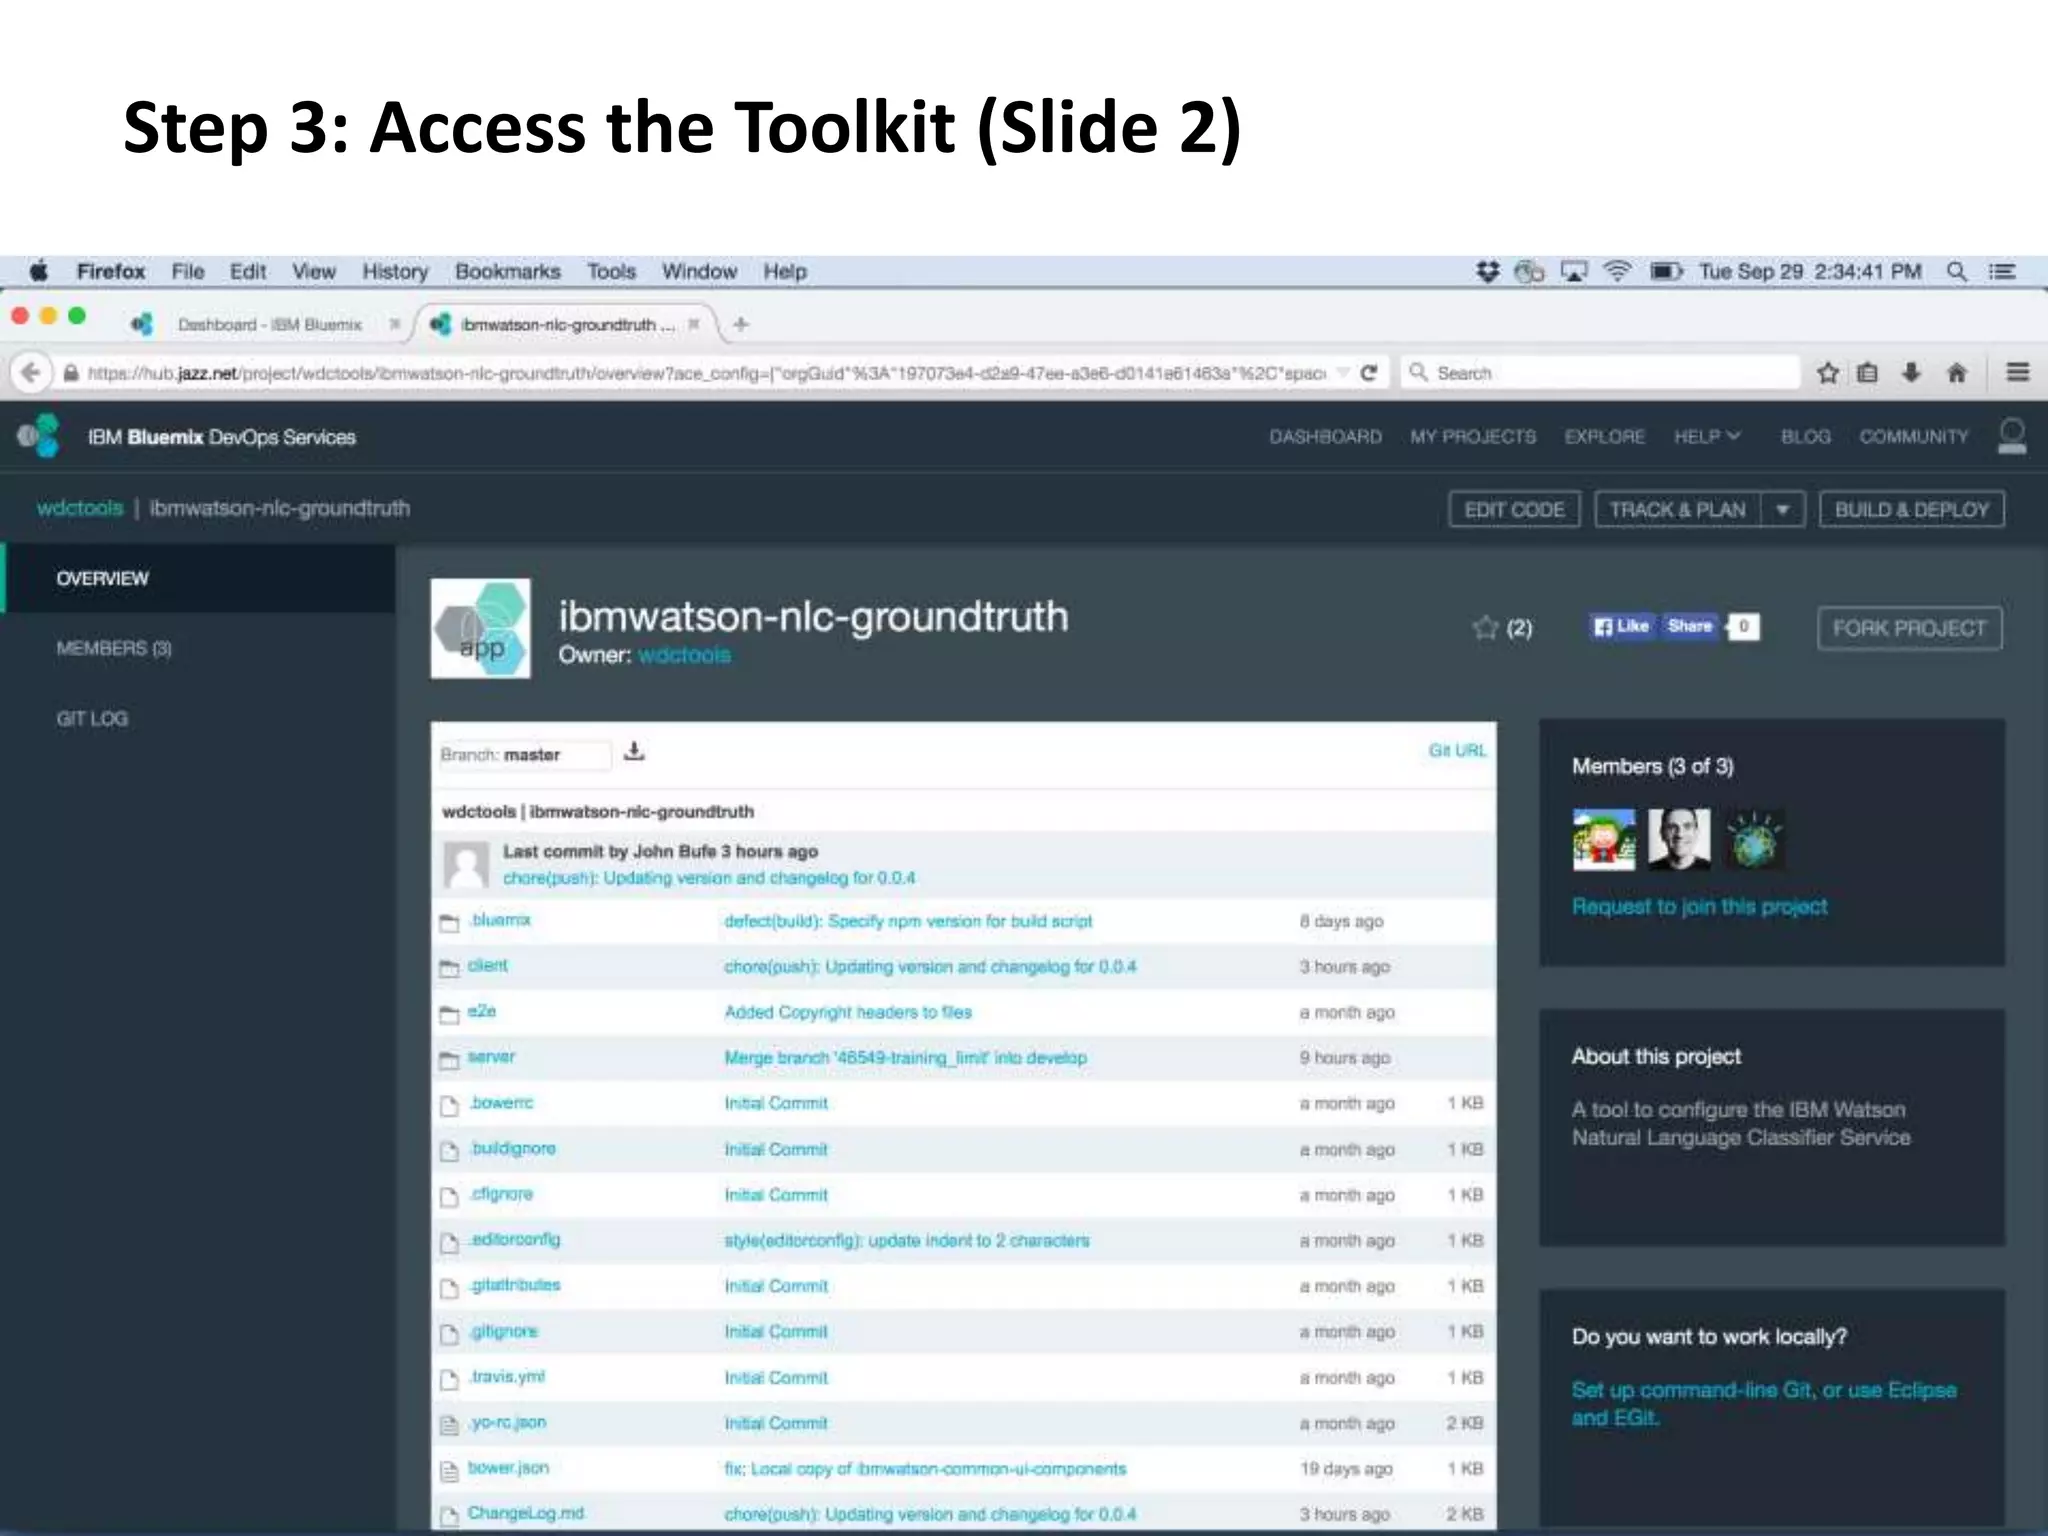
Task: Bookmark this page with the star icon
Action: click(x=1828, y=373)
